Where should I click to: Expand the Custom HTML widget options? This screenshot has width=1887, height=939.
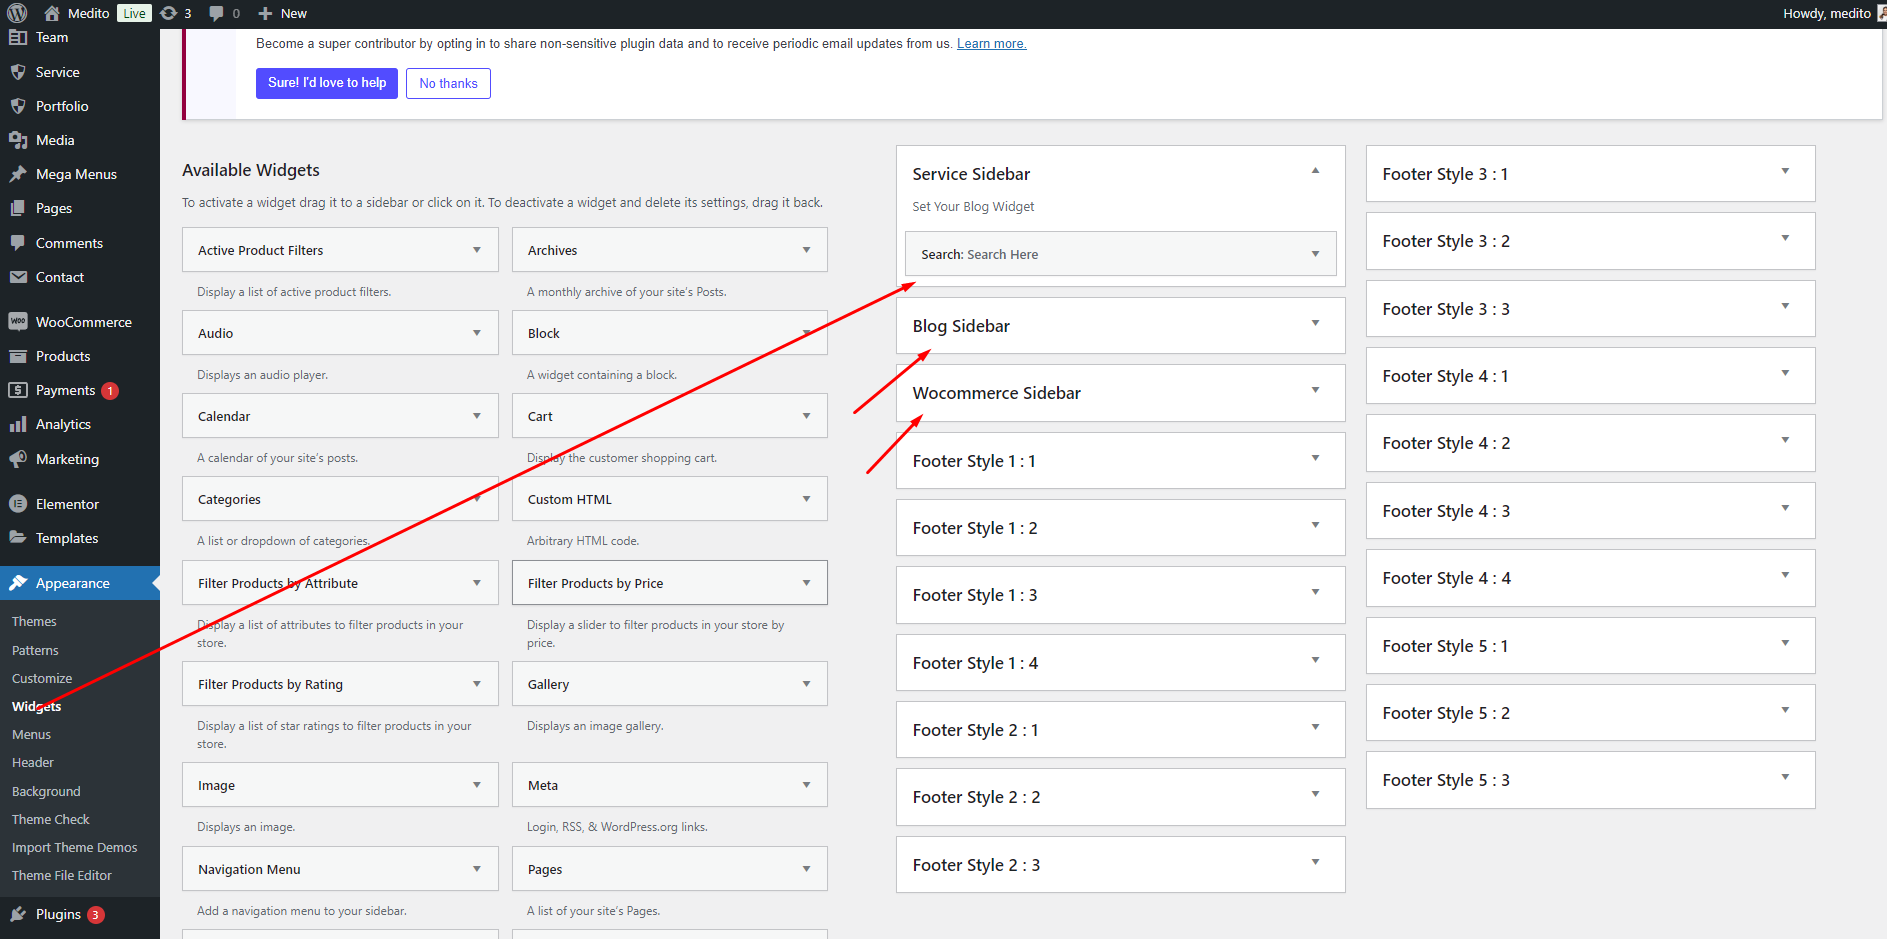[806, 499]
